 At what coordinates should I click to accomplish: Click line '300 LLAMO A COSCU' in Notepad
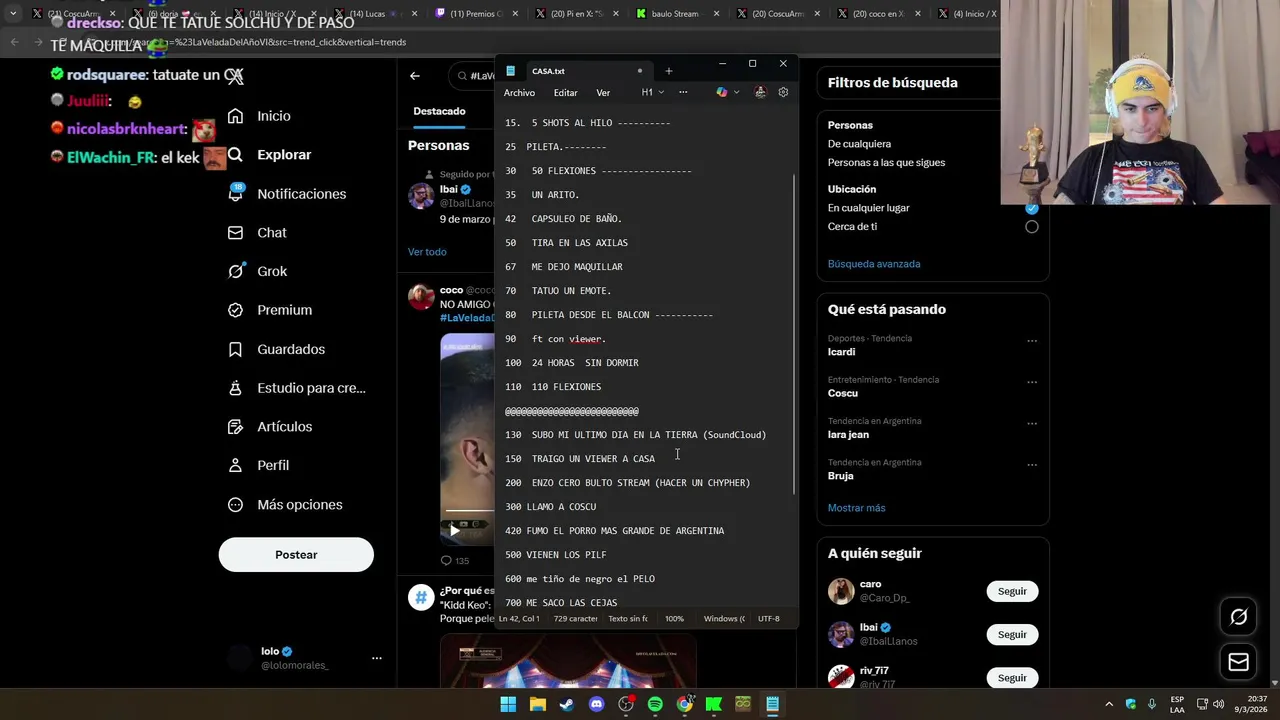[x=550, y=507]
